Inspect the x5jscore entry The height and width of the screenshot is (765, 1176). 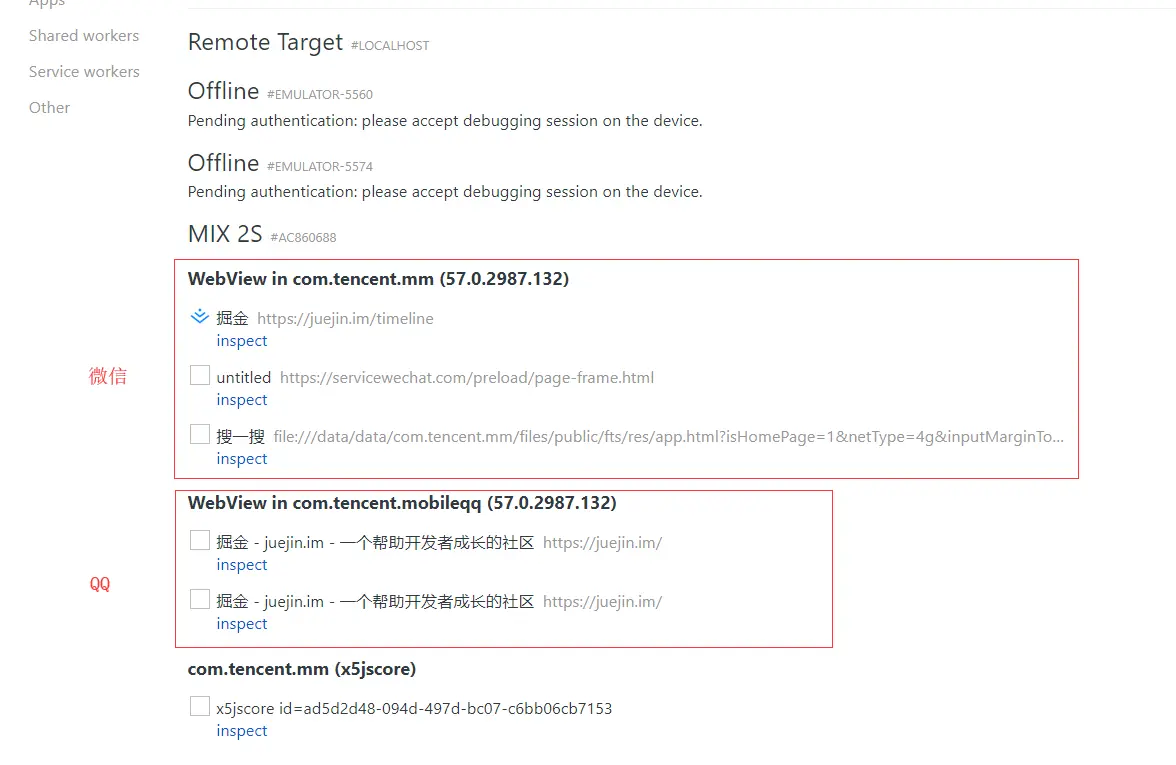pos(242,730)
